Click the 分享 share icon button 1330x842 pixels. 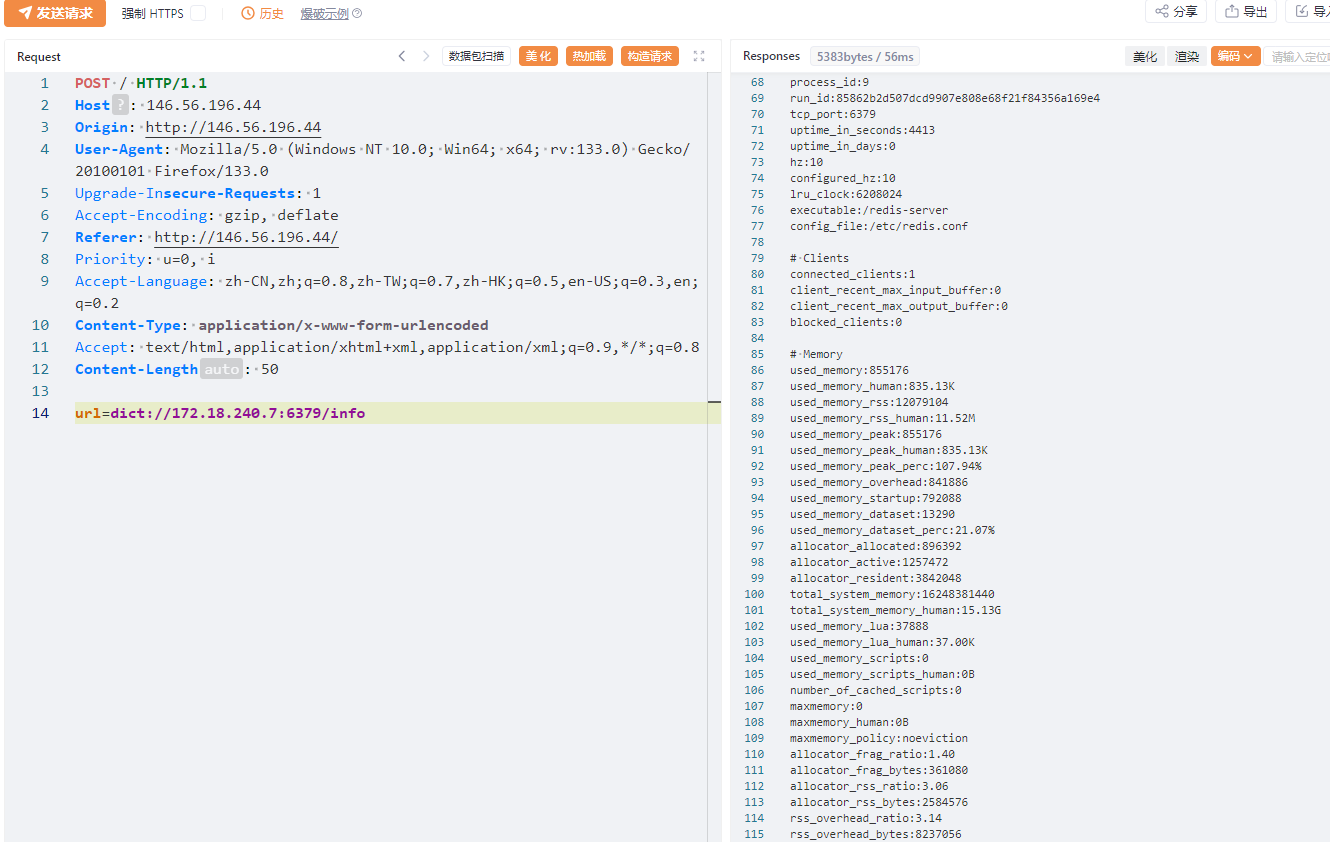click(x=1176, y=12)
